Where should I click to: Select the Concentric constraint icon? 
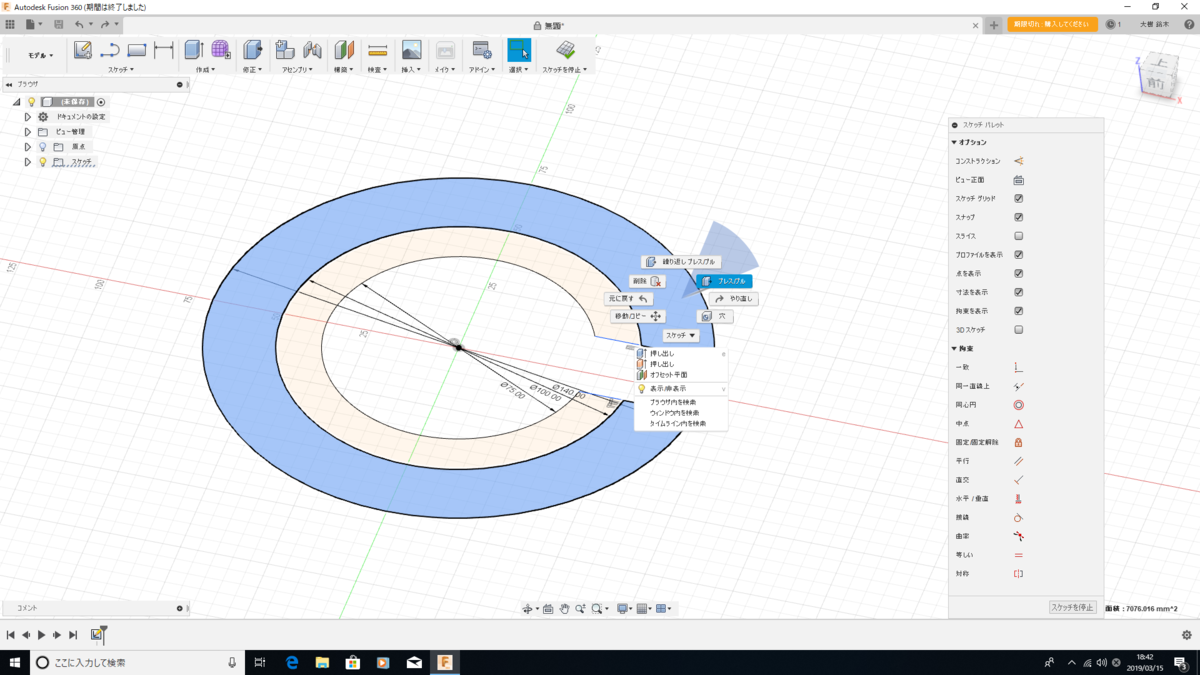tap(1019, 405)
